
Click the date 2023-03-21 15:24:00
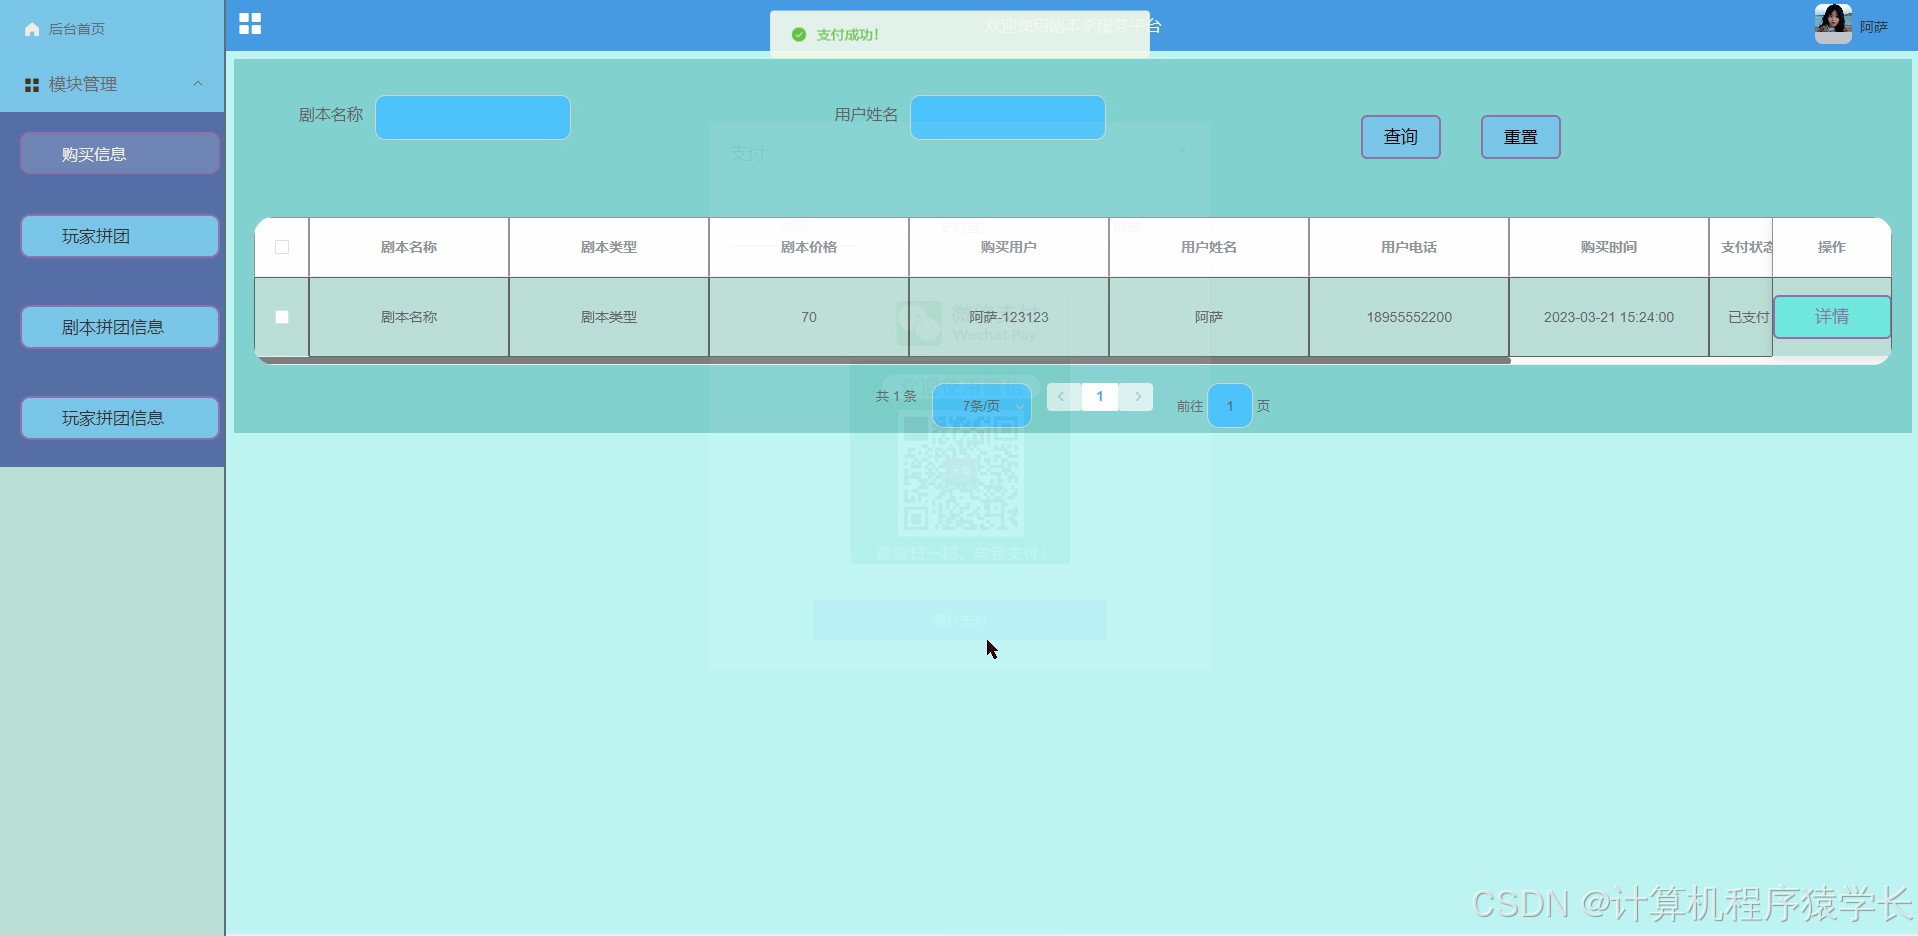[1609, 317]
